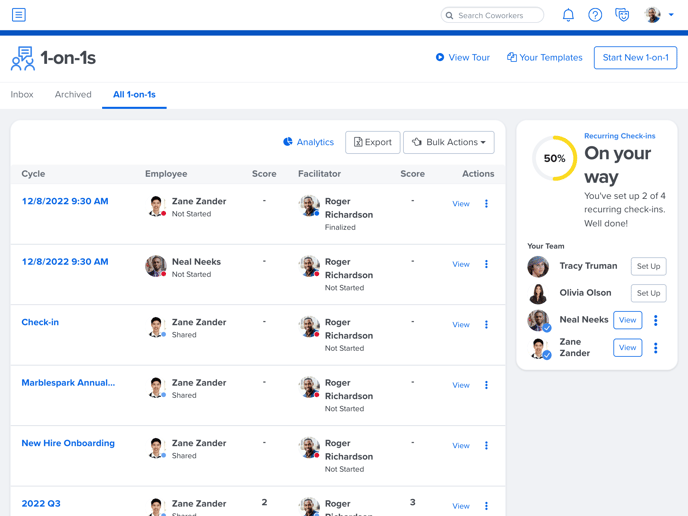View the Marblespark Annual row

[x=461, y=385]
